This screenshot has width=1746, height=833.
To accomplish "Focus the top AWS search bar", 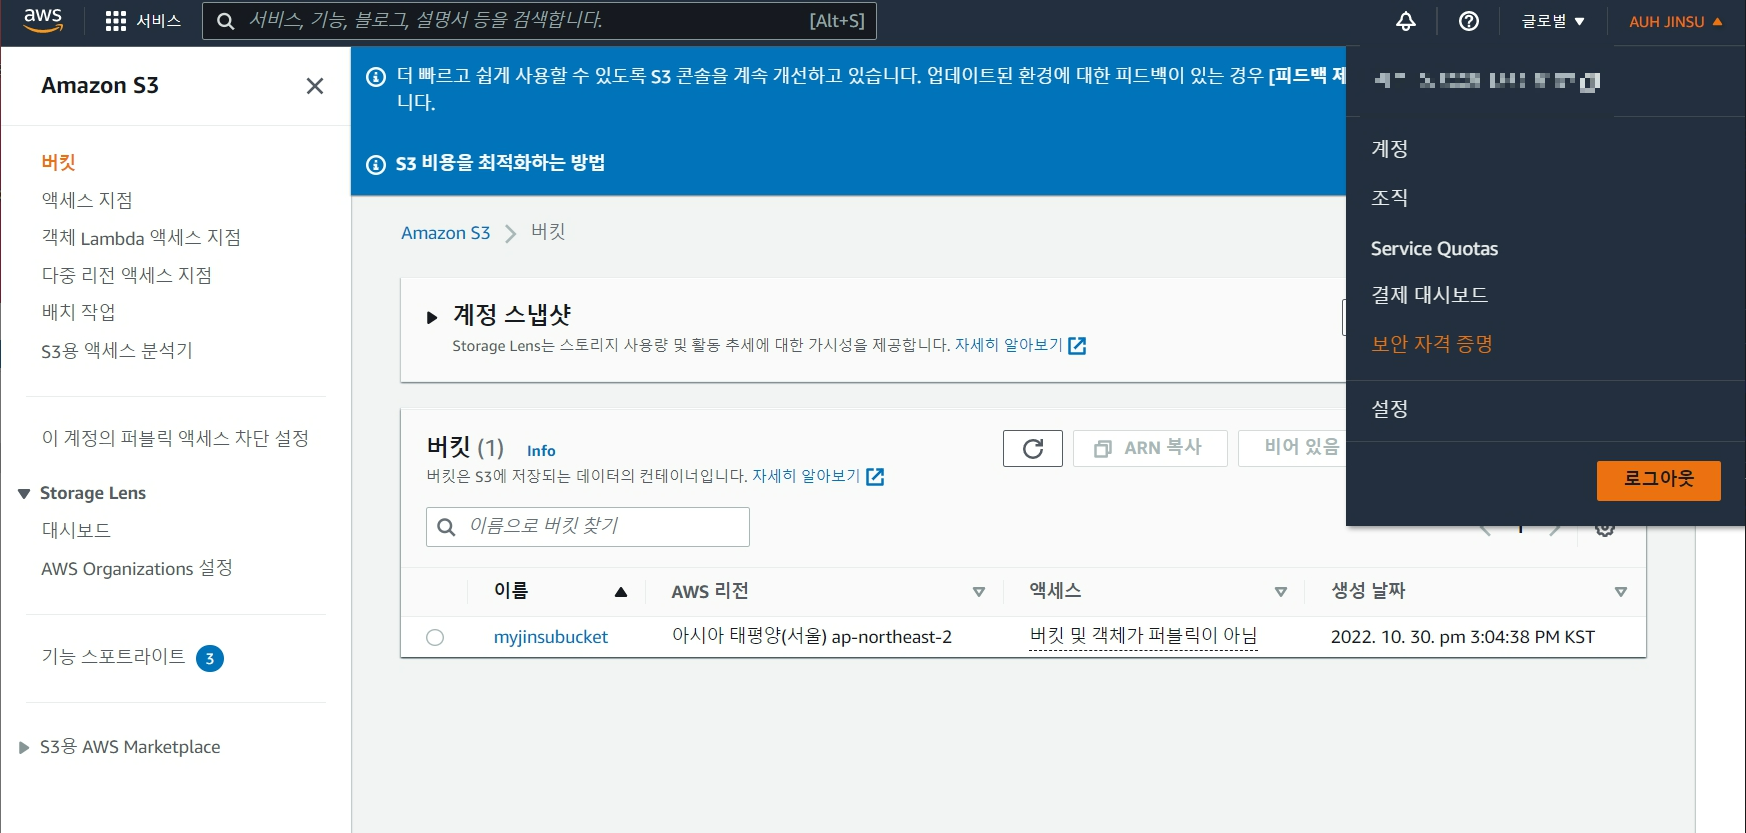I will tap(539, 21).
